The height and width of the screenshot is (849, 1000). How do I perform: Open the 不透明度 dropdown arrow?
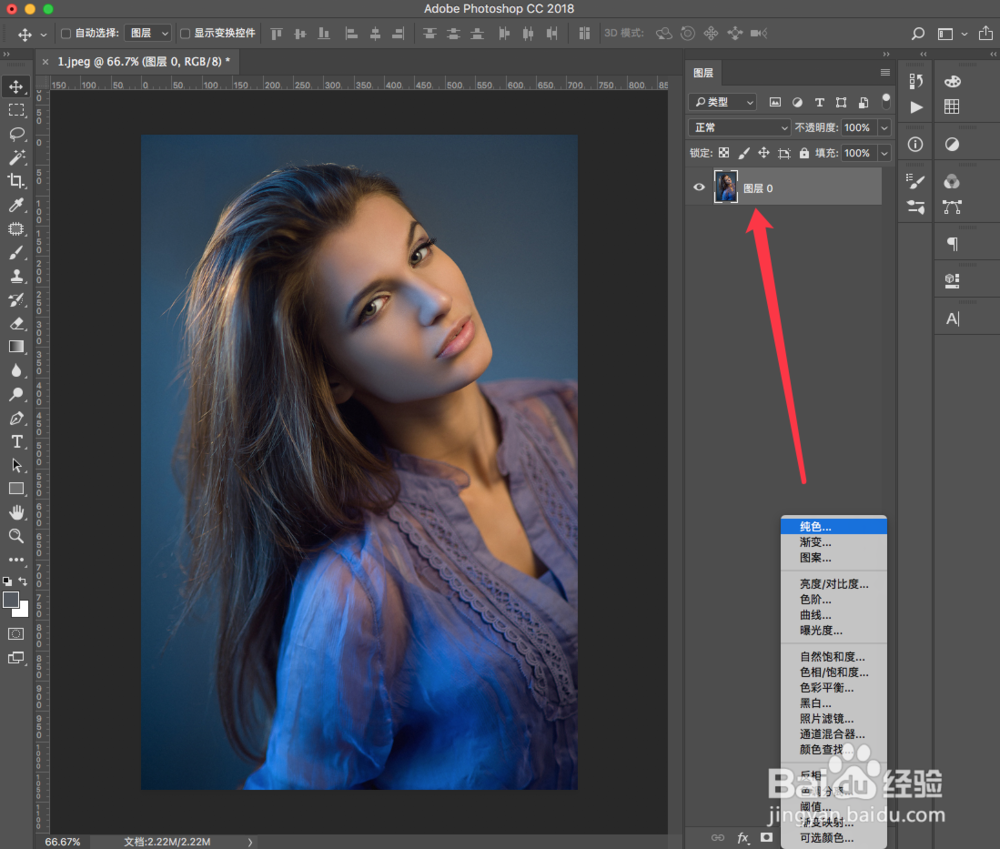point(883,127)
